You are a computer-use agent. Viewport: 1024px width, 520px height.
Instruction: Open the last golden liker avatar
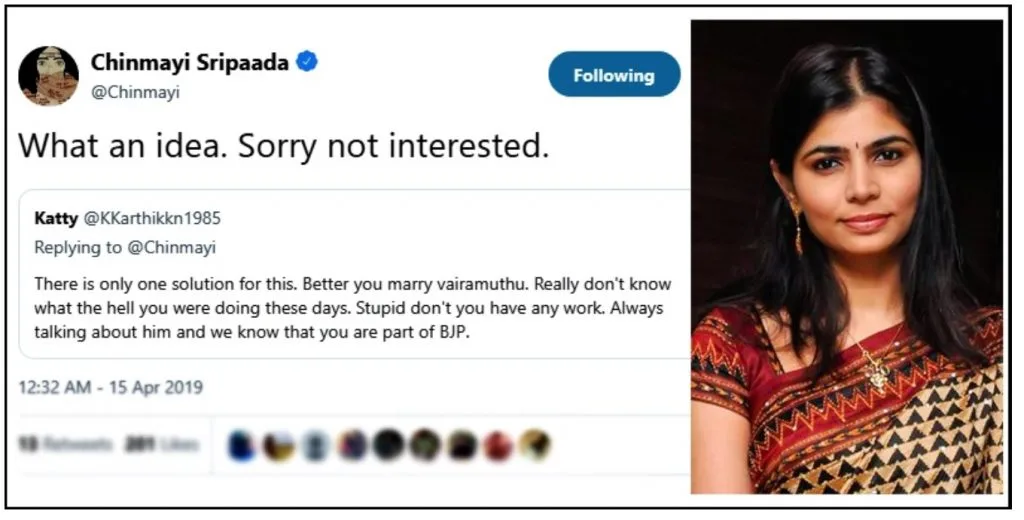coord(535,445)
